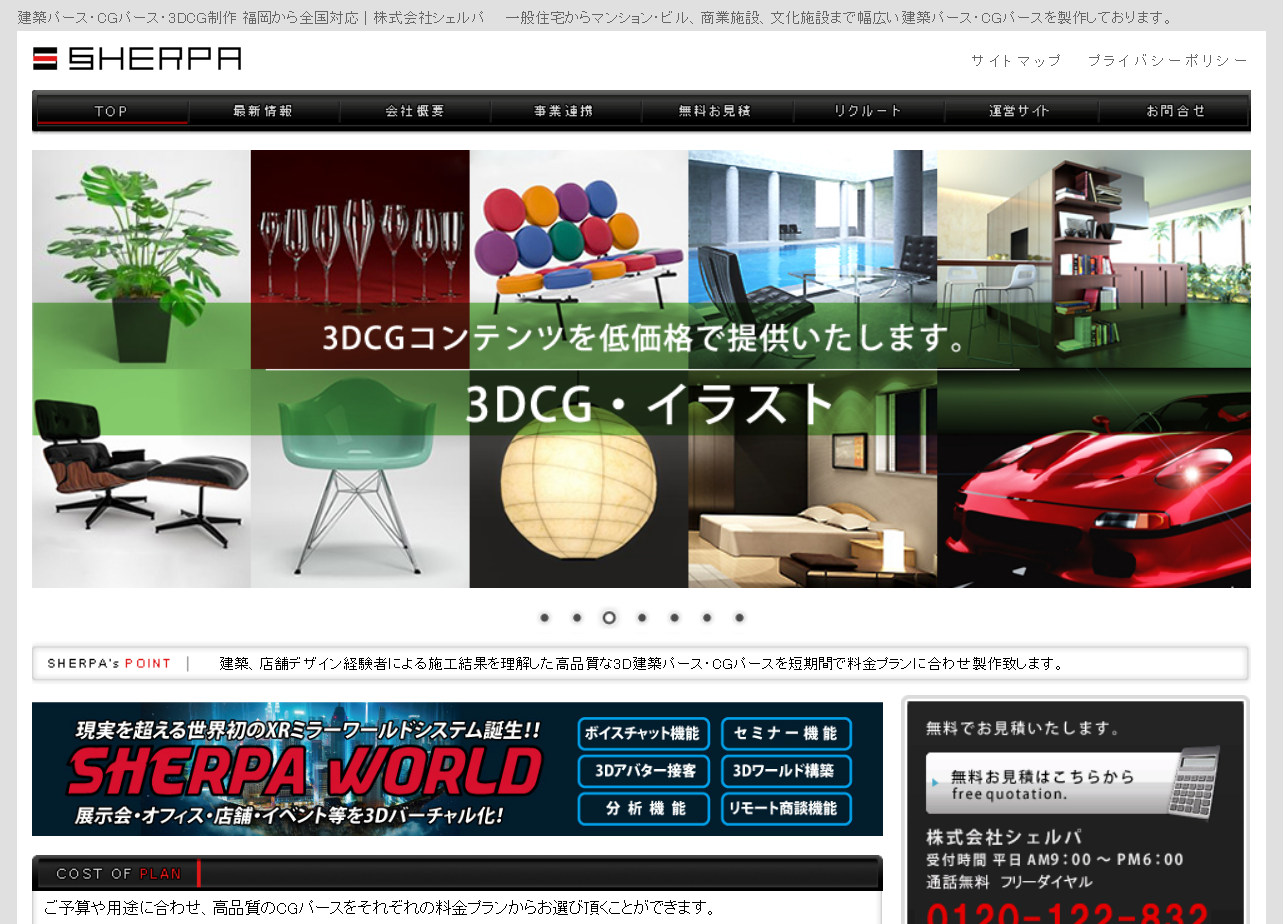
Task: Open the SHERPA WORLD banner
Action: [457, 769]
